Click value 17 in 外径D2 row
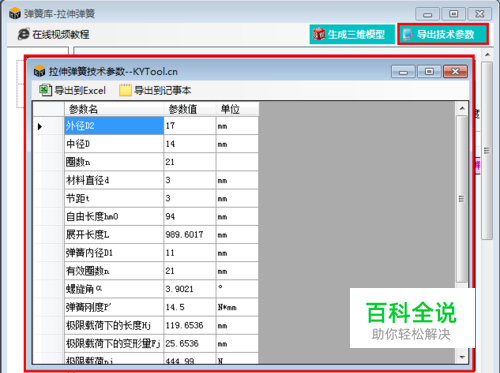500x373 pixels. tap(190, 126)
